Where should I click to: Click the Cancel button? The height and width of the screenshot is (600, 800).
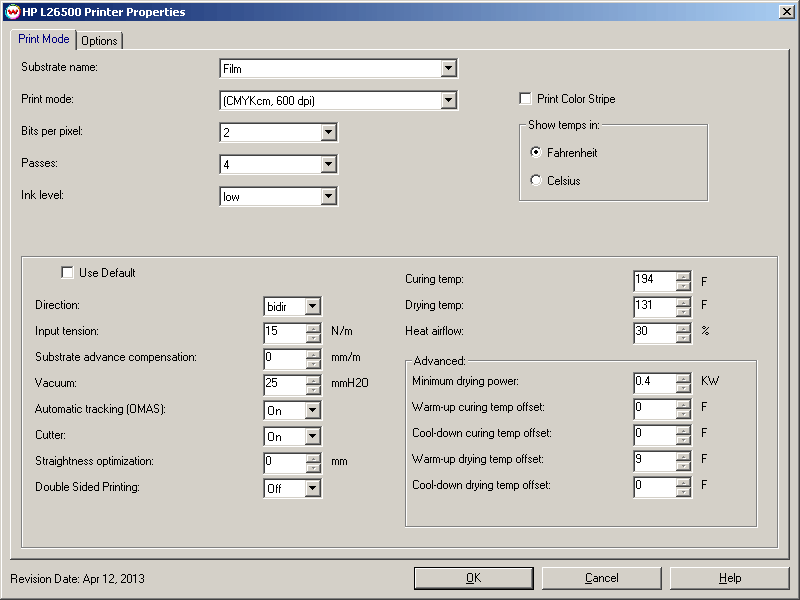point(602,578)
